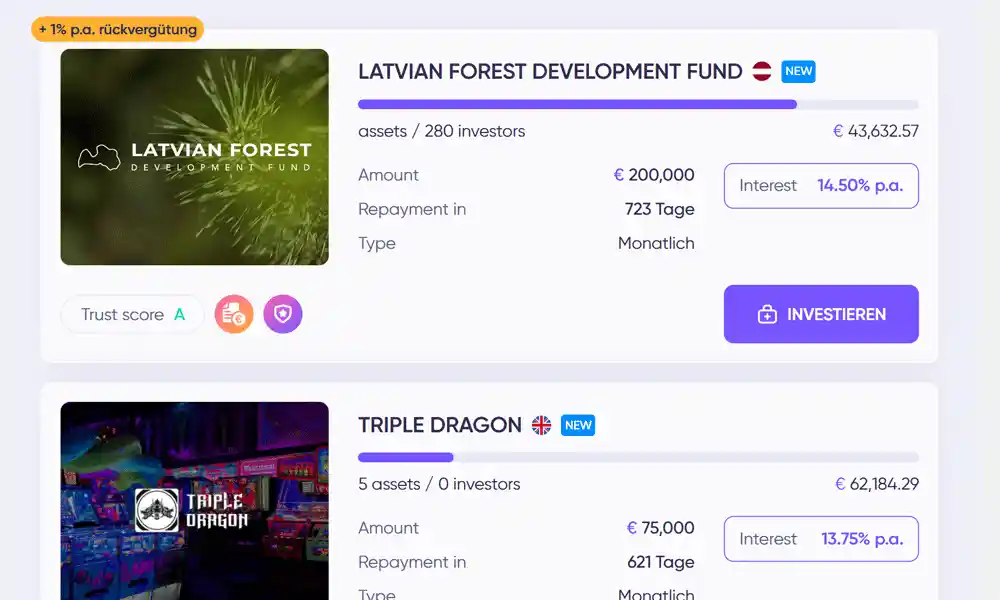Viewport: 1000px width, 600px height.
Task: Click the Interest 13.75% p.a. box
Action: tap(821, 539)
